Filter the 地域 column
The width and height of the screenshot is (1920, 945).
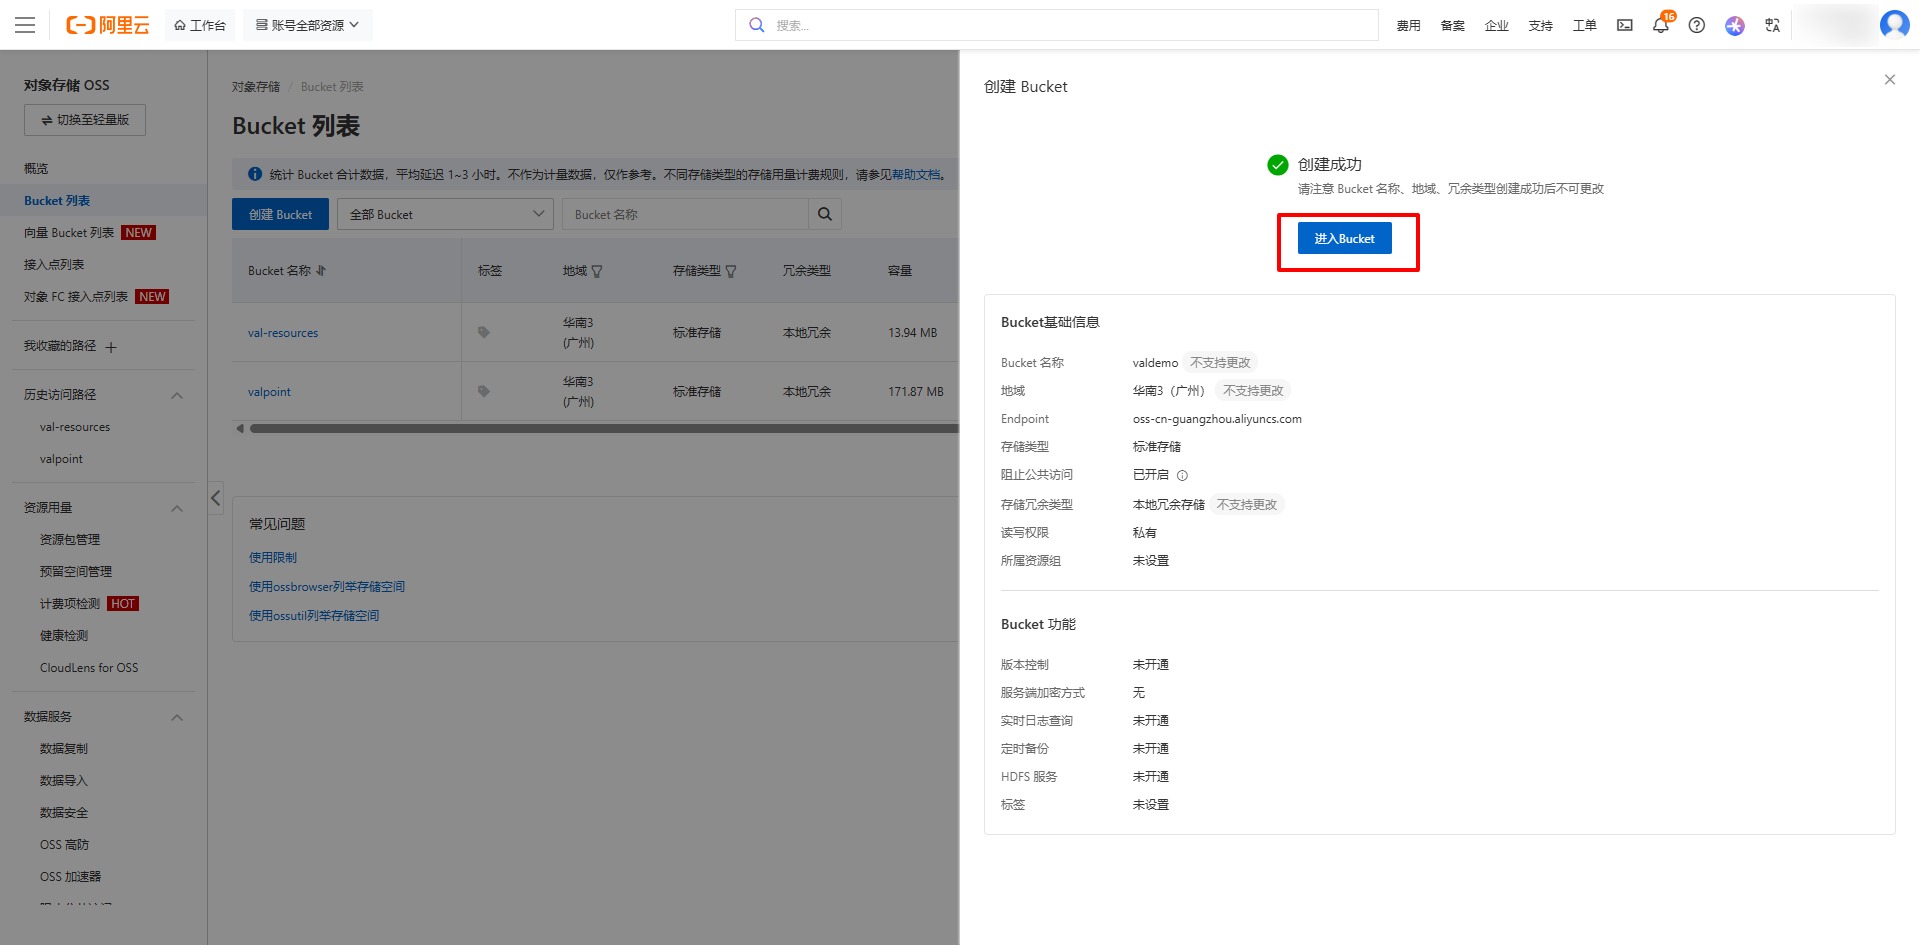[x=597, y=271]
